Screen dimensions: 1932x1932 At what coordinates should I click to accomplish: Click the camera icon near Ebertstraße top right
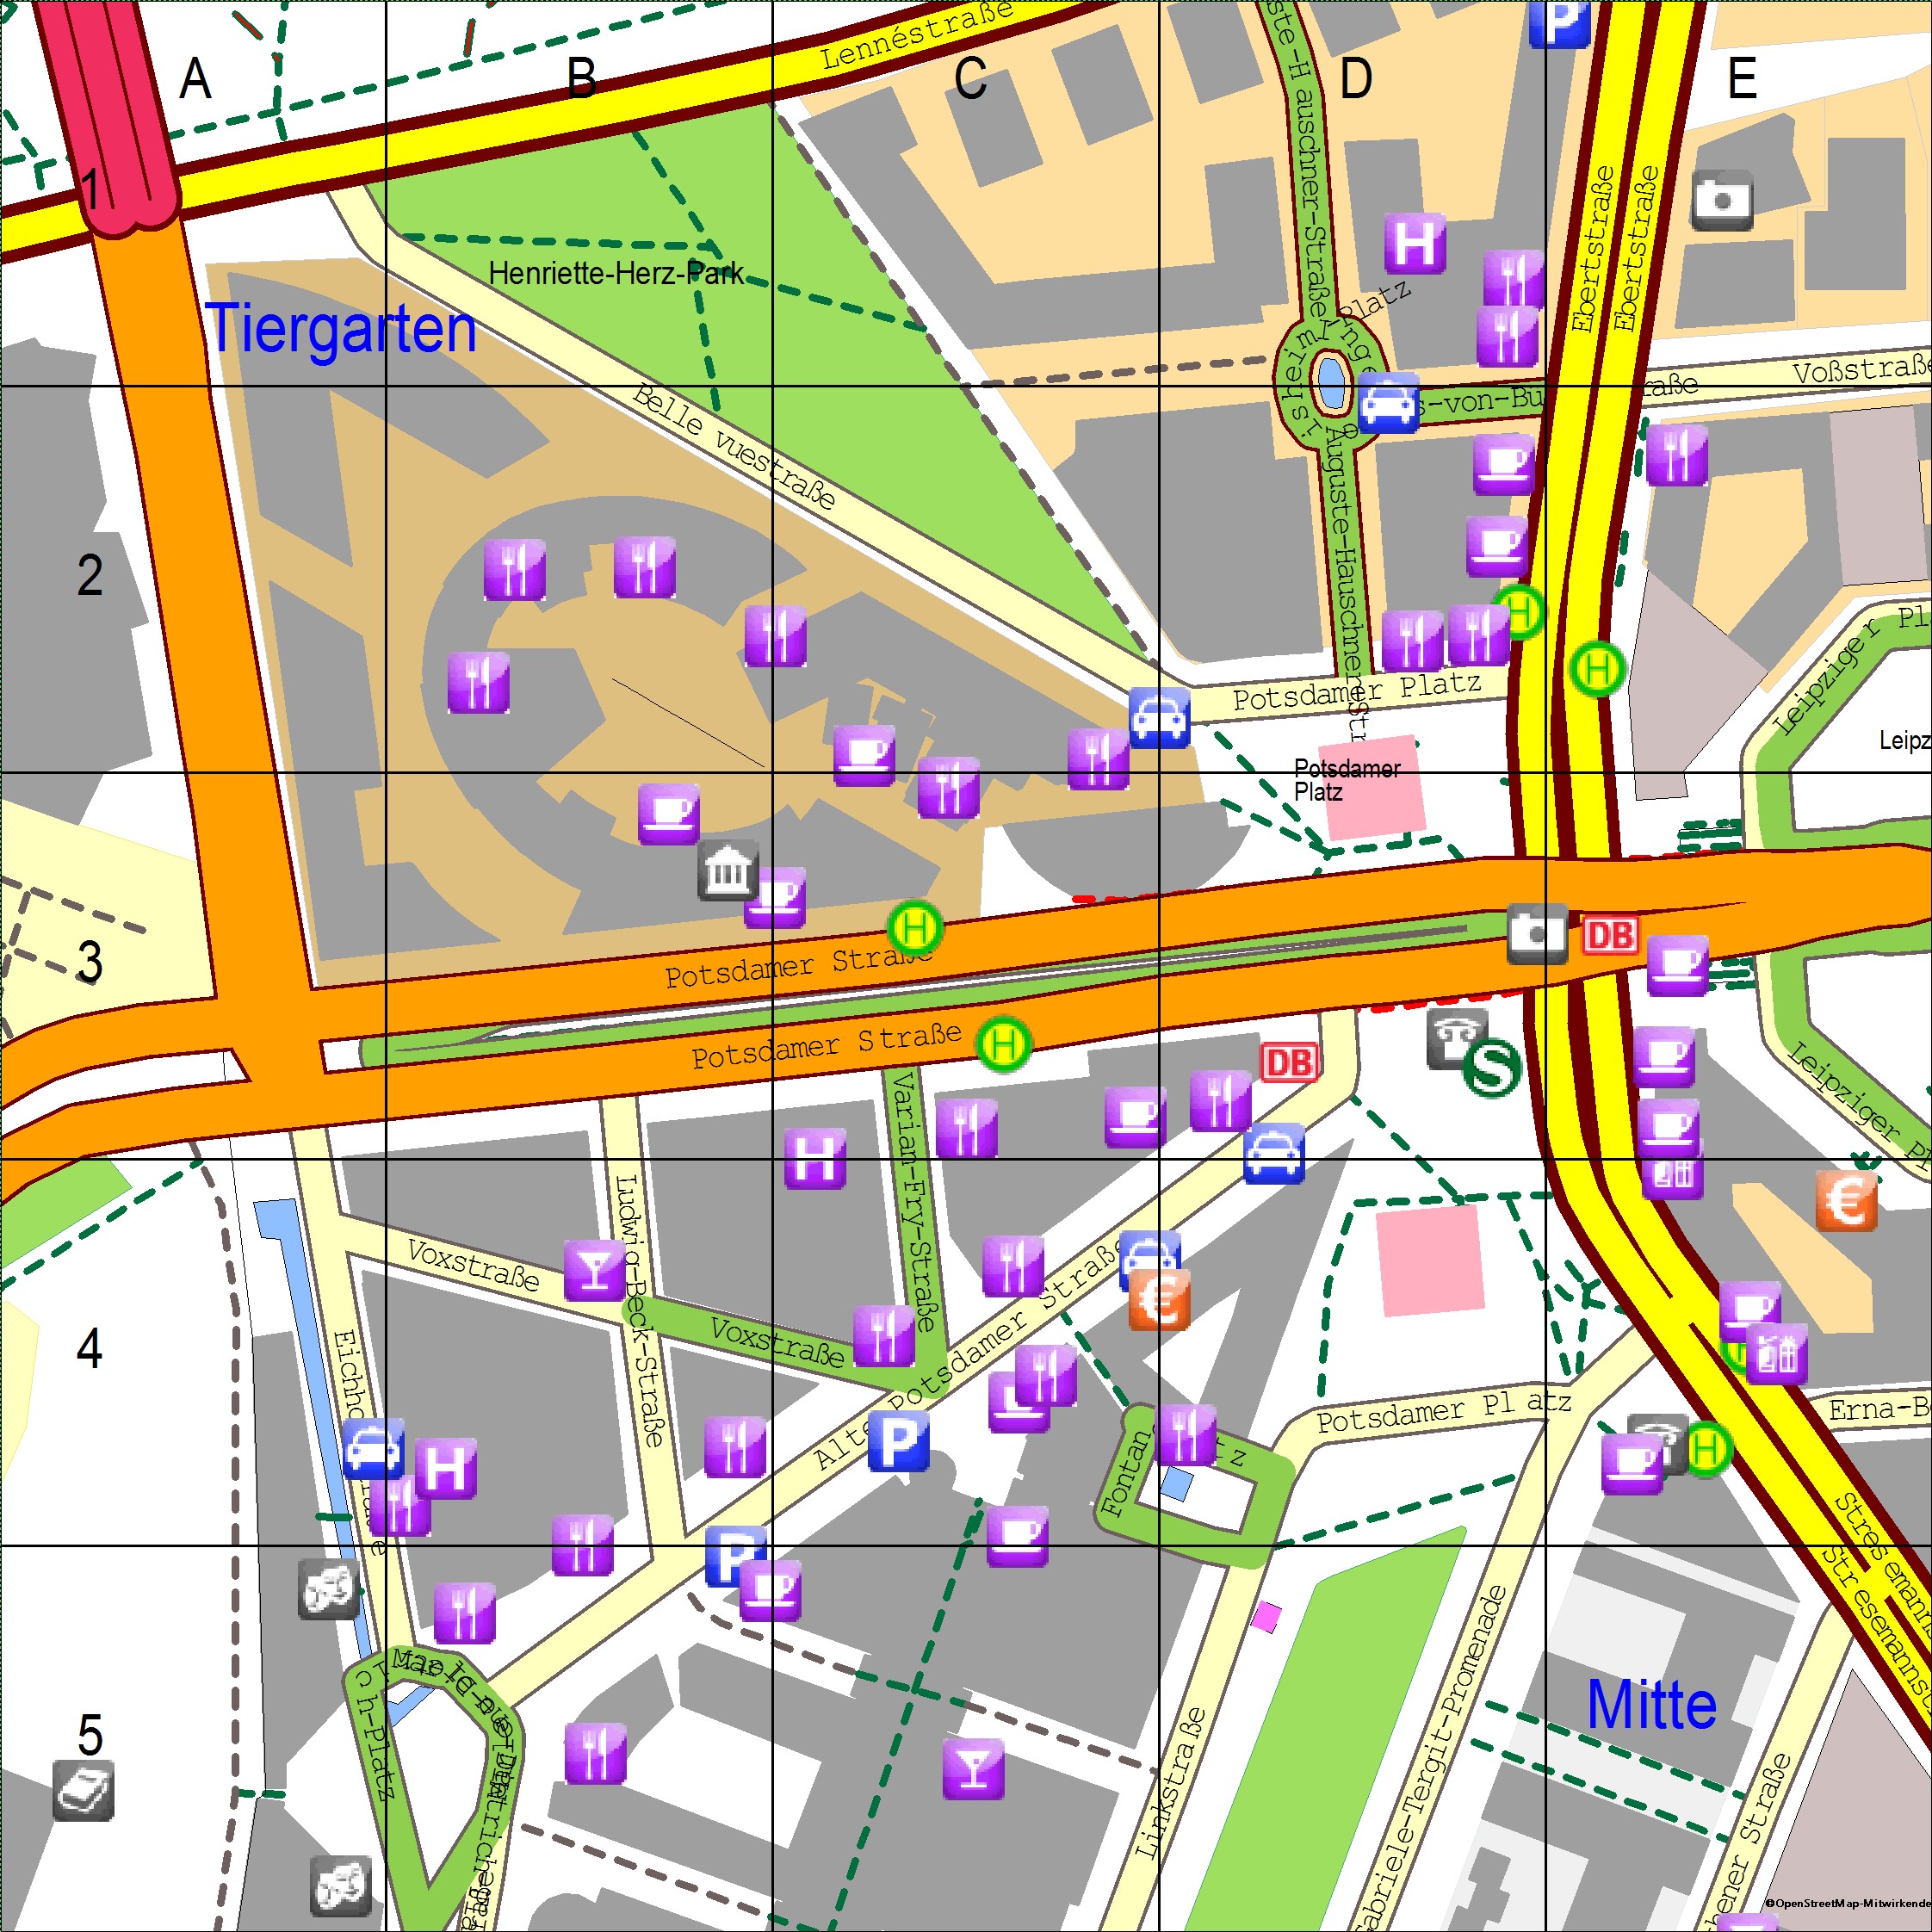1722,200
